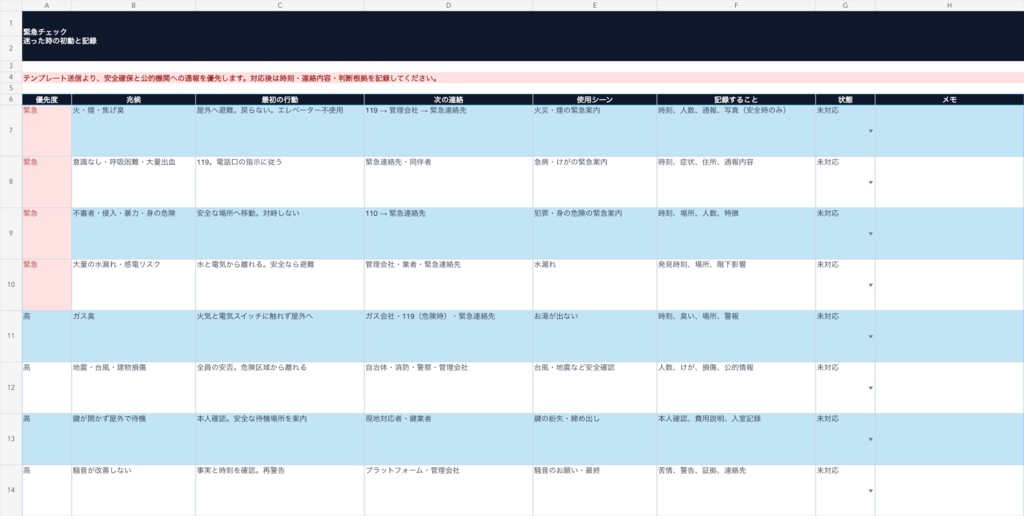Select row 11 by its row number
This screenshot has height=516, width=1024.
click(10, 336)
